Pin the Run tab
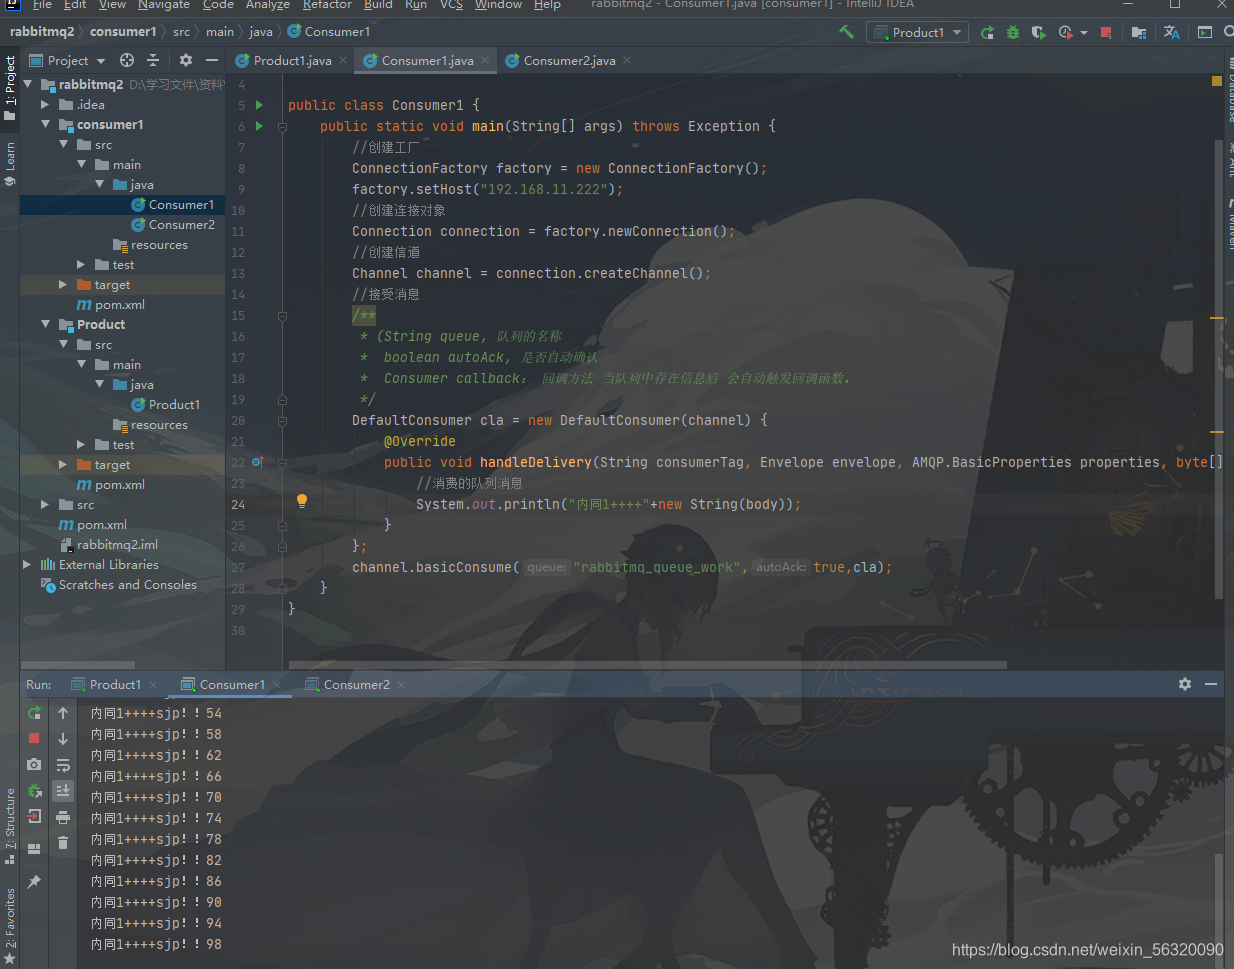1234x969 pixels. click(x=34, y=881)
